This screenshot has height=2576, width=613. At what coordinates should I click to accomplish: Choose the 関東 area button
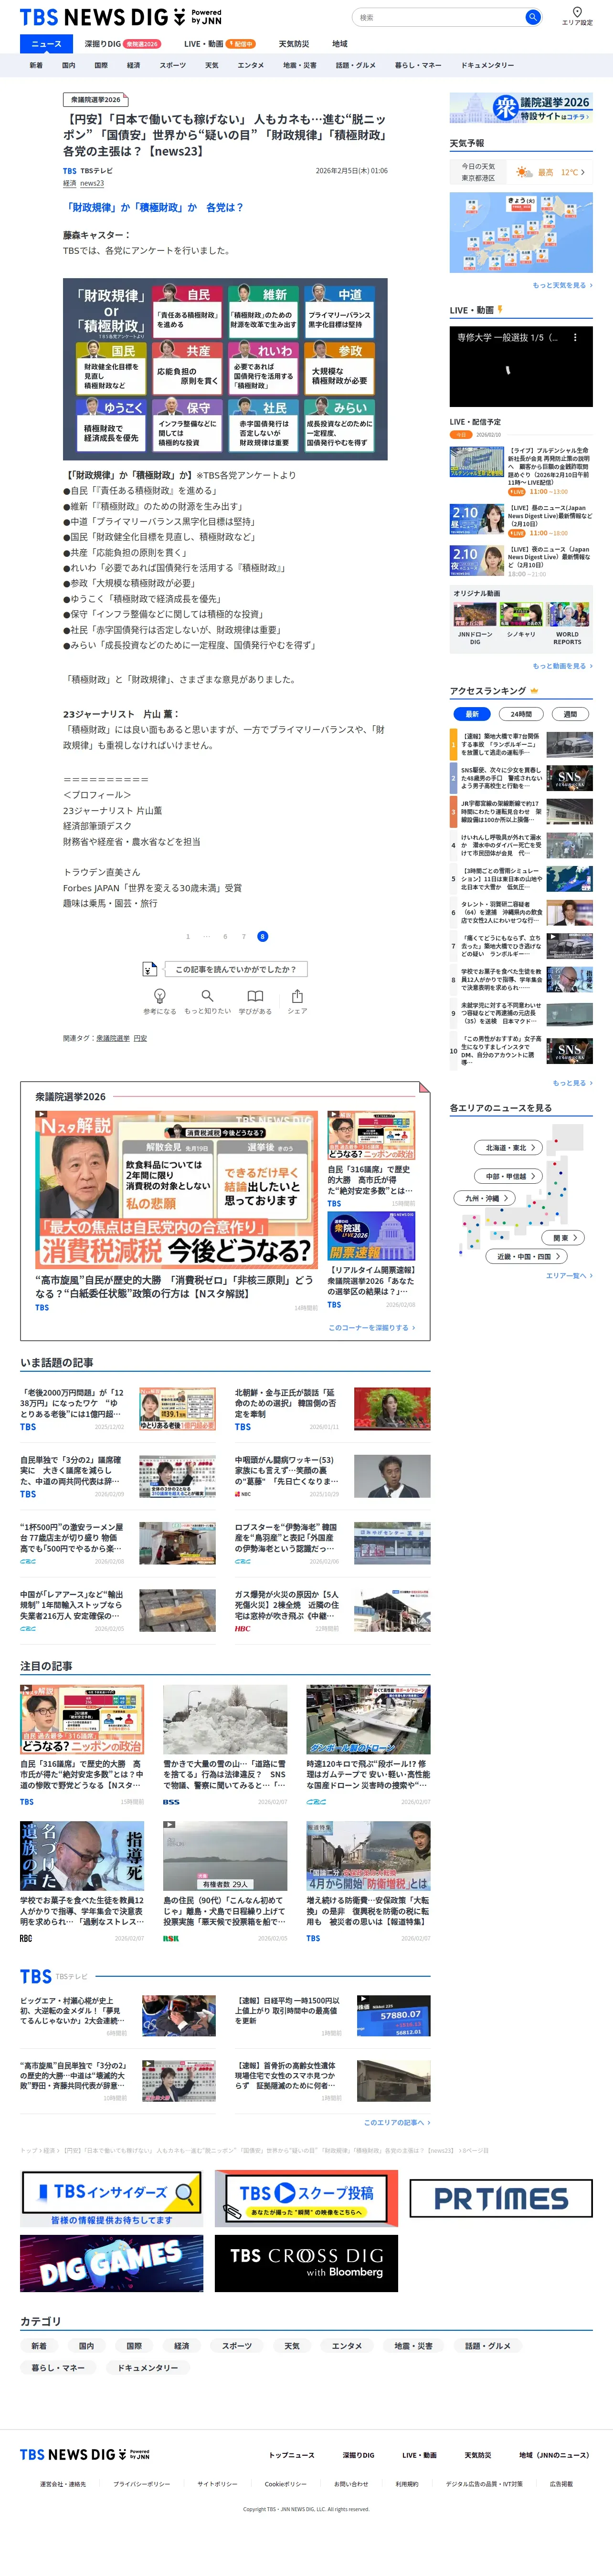coord(564,1238)
